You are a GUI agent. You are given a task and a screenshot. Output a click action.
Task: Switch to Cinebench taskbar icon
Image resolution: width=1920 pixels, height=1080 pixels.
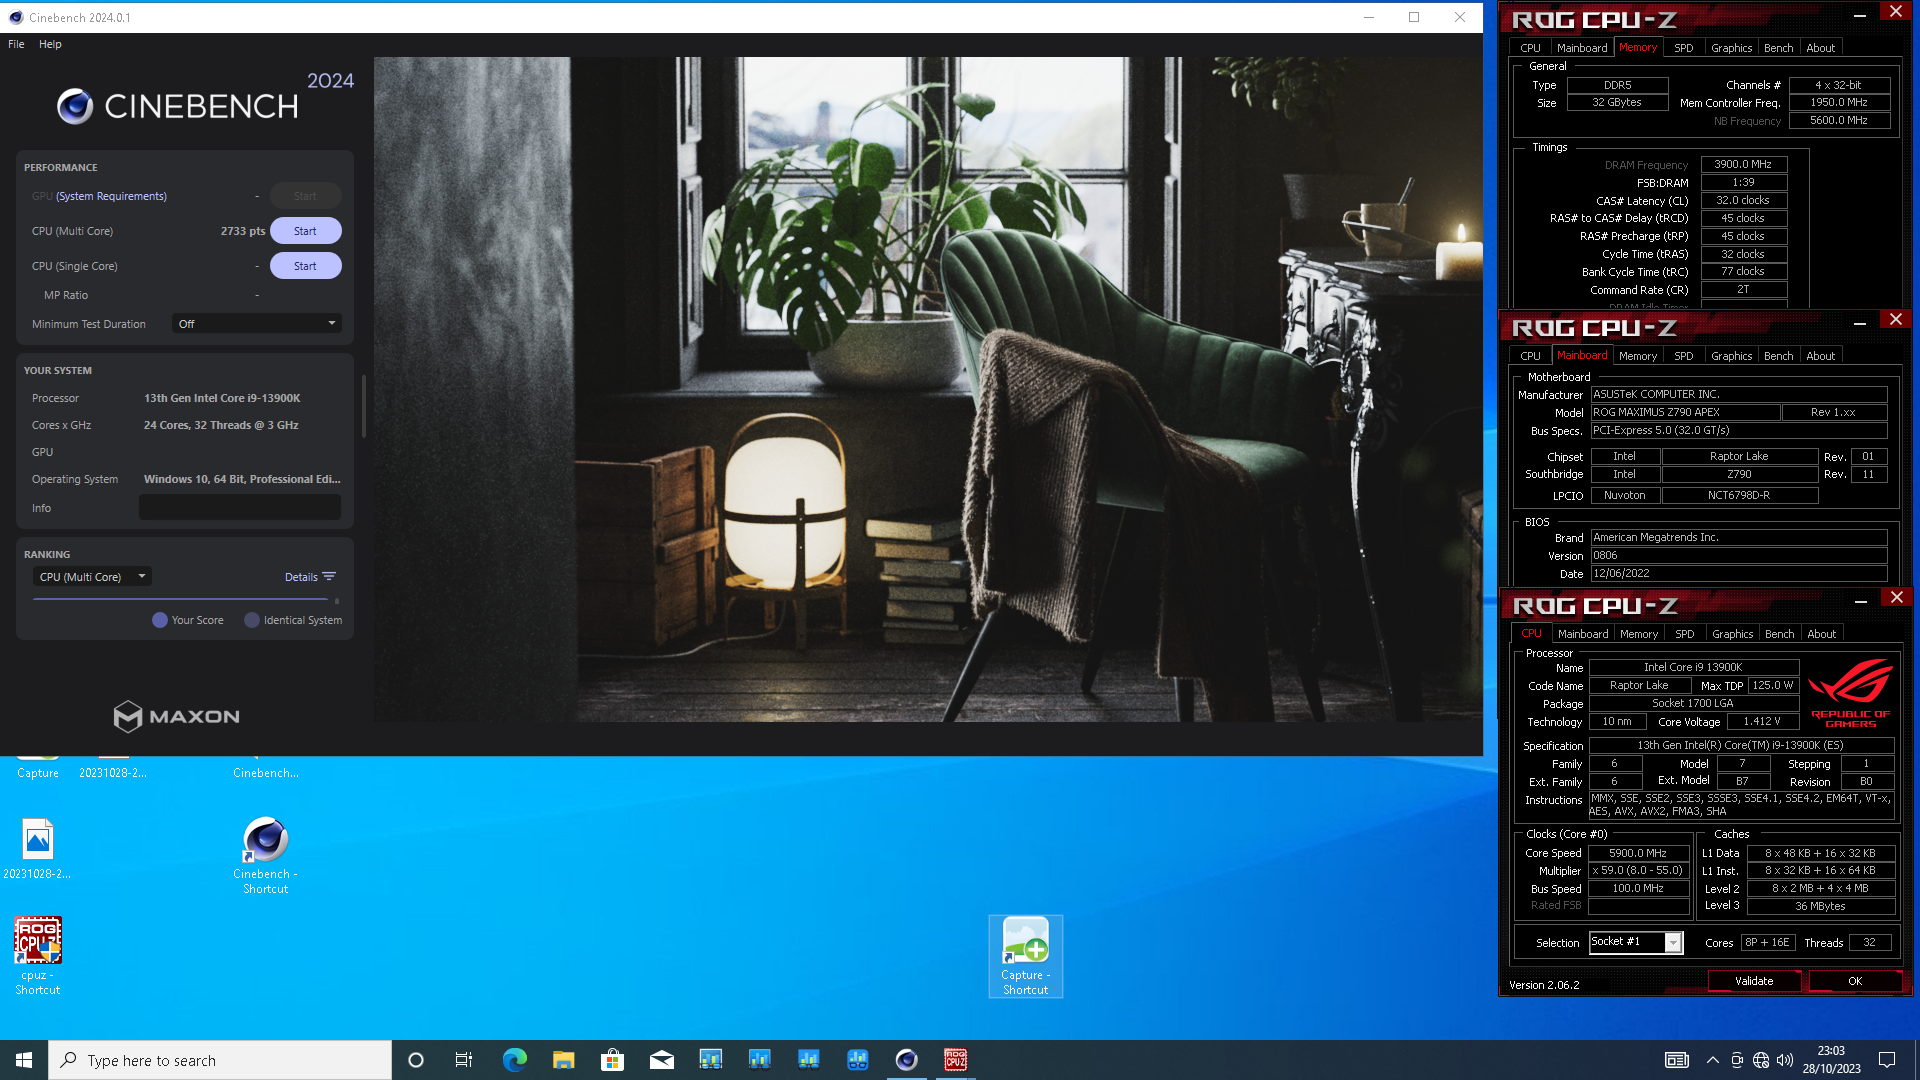tap(906, 1060)
